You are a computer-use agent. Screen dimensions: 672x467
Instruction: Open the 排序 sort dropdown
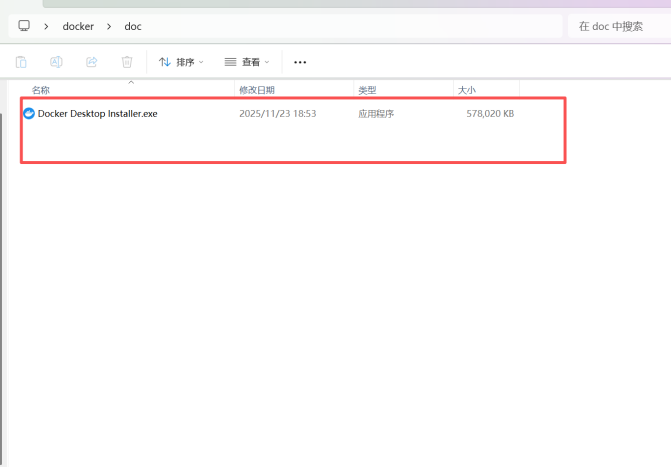tap(181, 62)
